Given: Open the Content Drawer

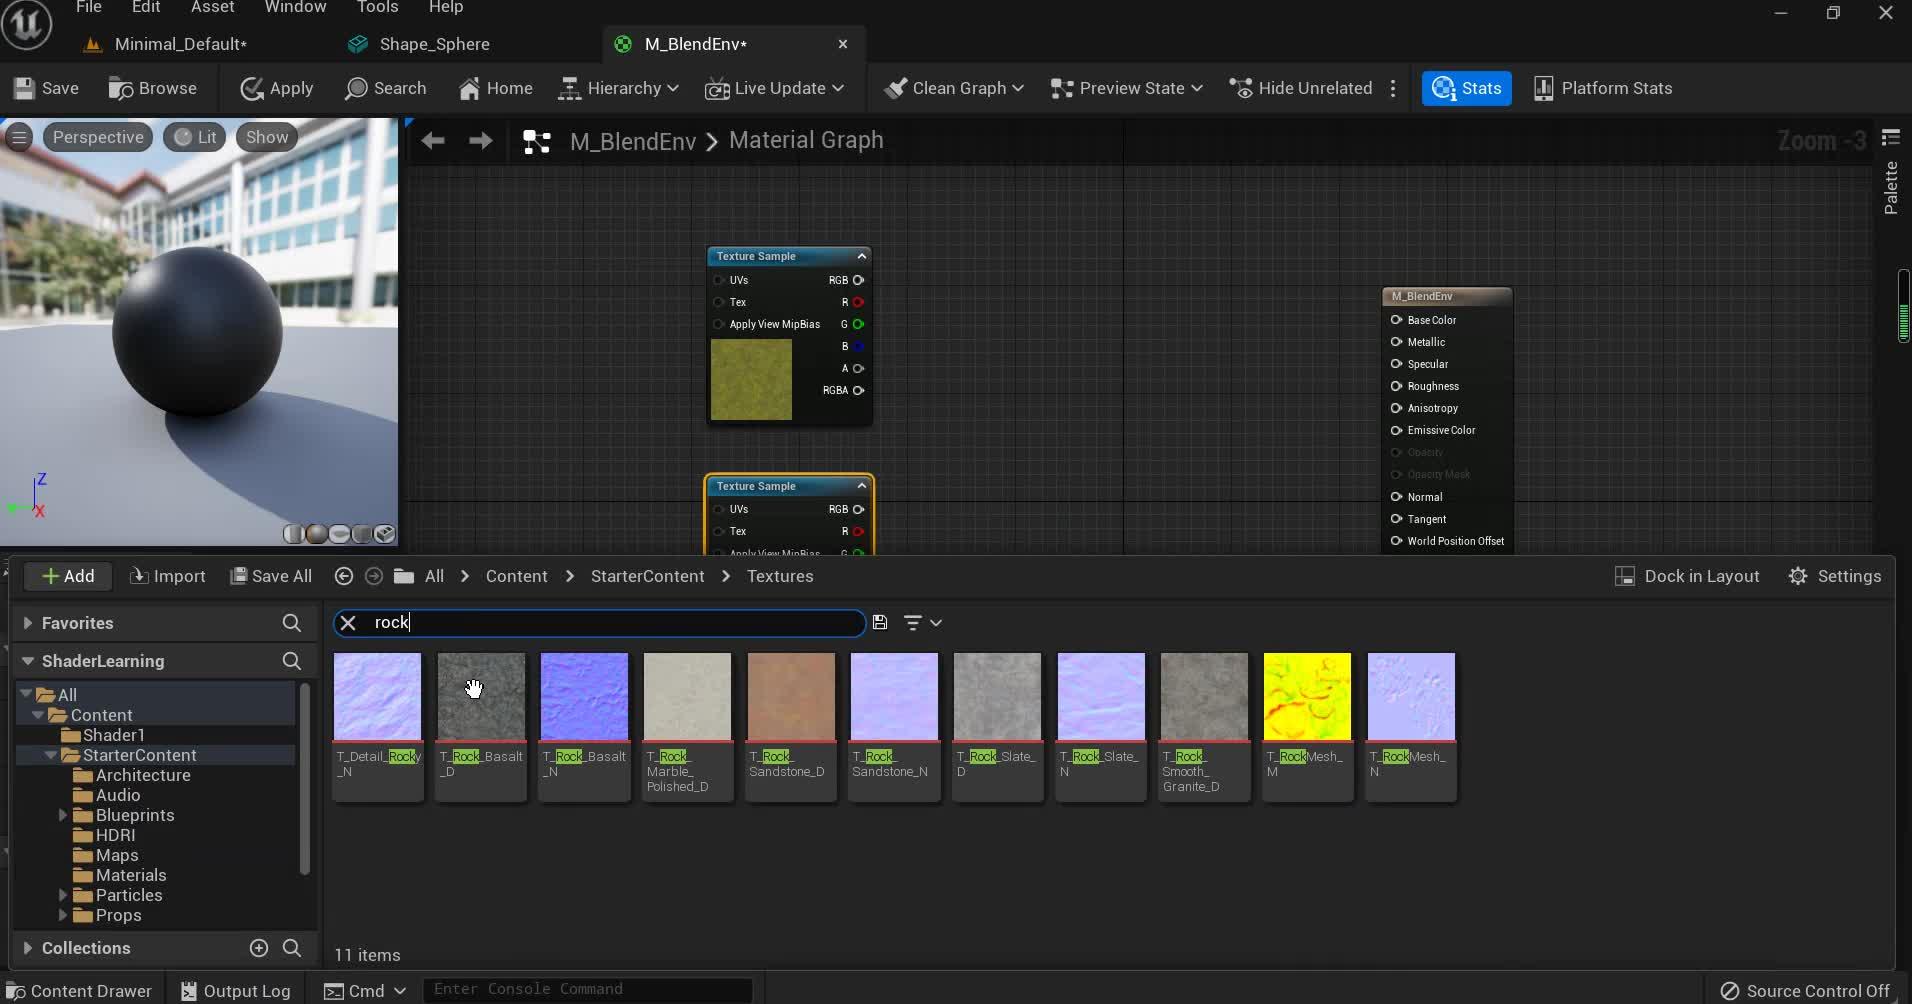Looking at the screenshot, I should click(78, 989).
